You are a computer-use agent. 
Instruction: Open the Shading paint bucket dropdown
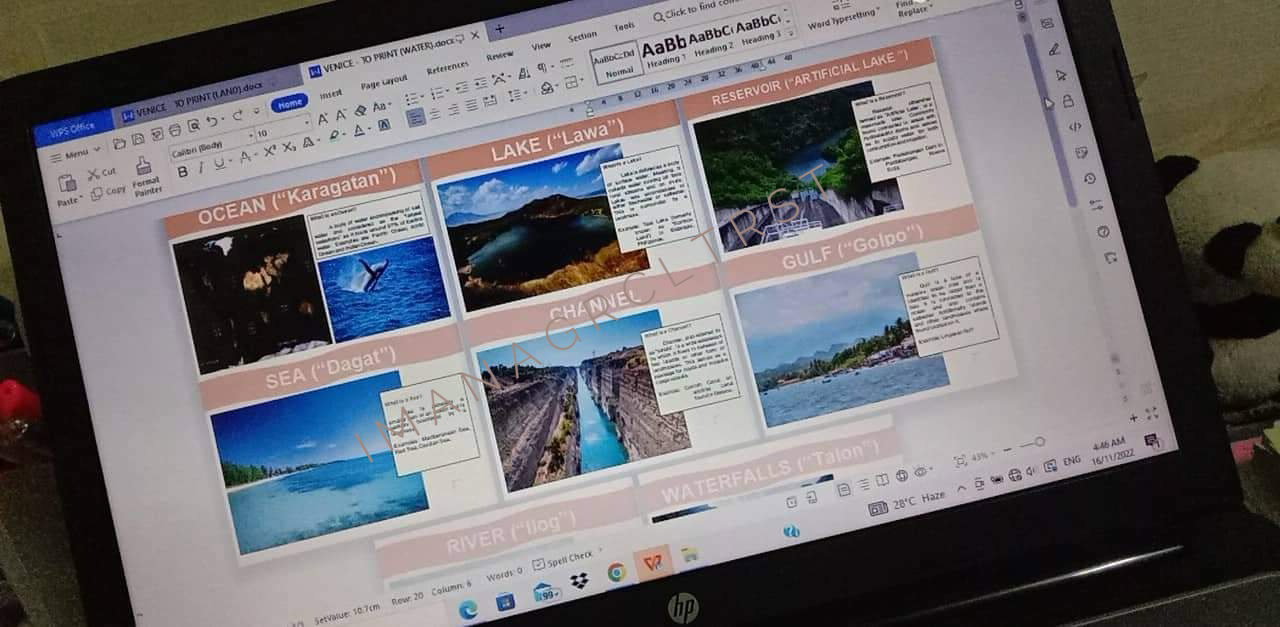pos(549,87)
